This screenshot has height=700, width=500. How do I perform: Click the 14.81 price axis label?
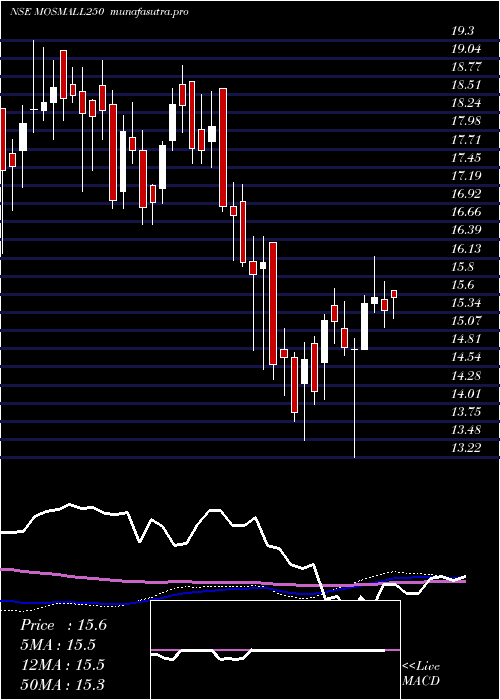point(466,339)
